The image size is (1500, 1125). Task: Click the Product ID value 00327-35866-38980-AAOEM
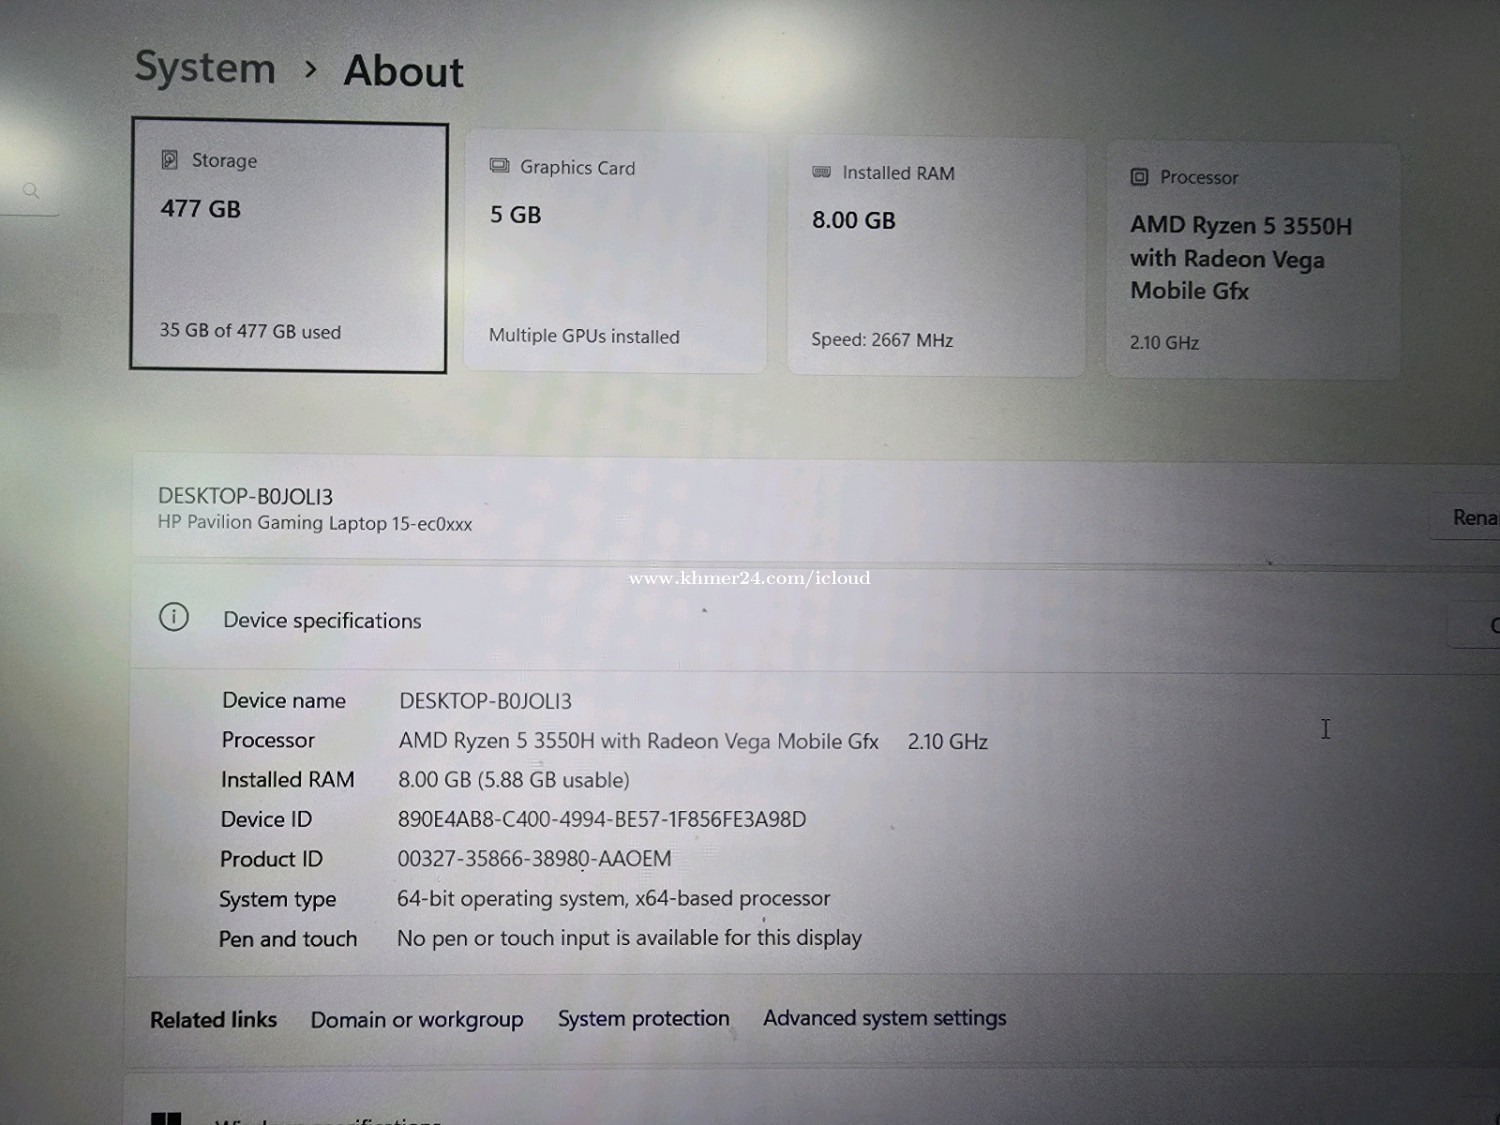coord(534,858)
